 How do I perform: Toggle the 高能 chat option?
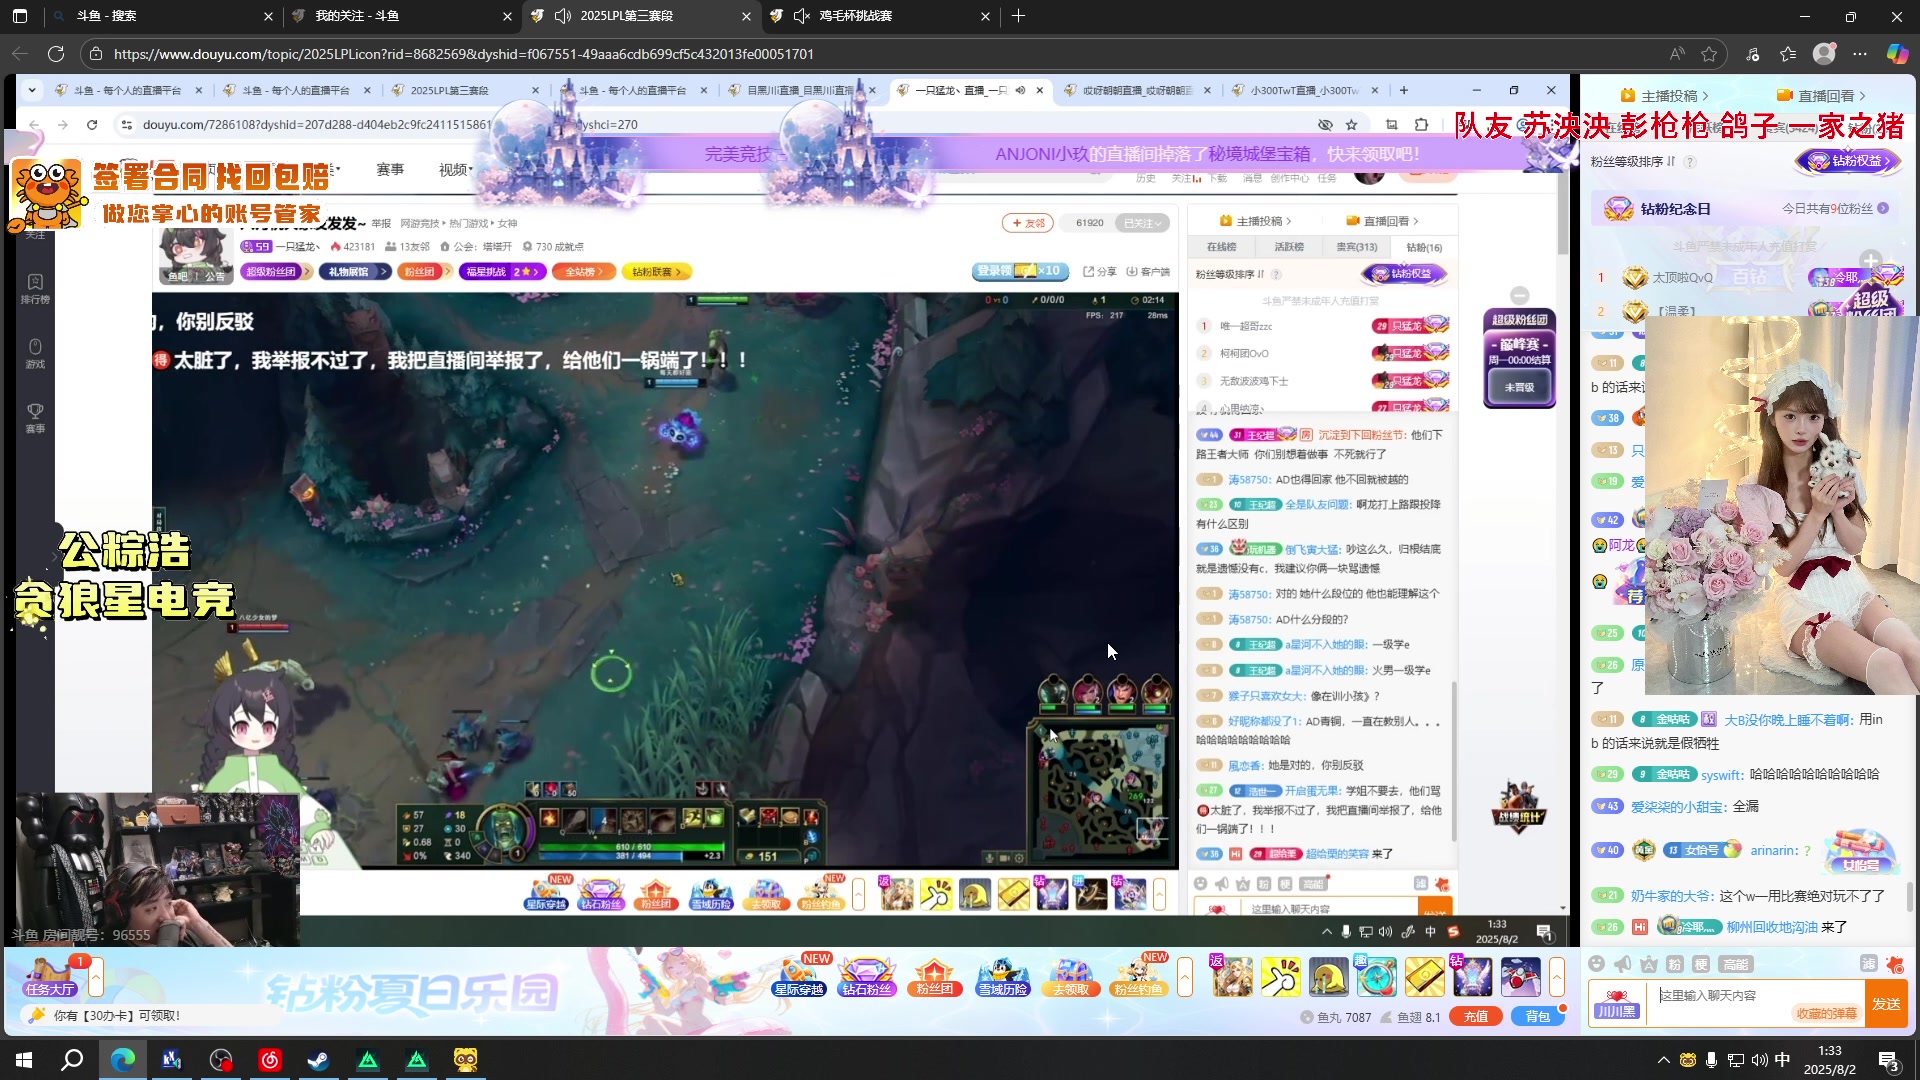pyautogui.click(x=1735, y=964)
